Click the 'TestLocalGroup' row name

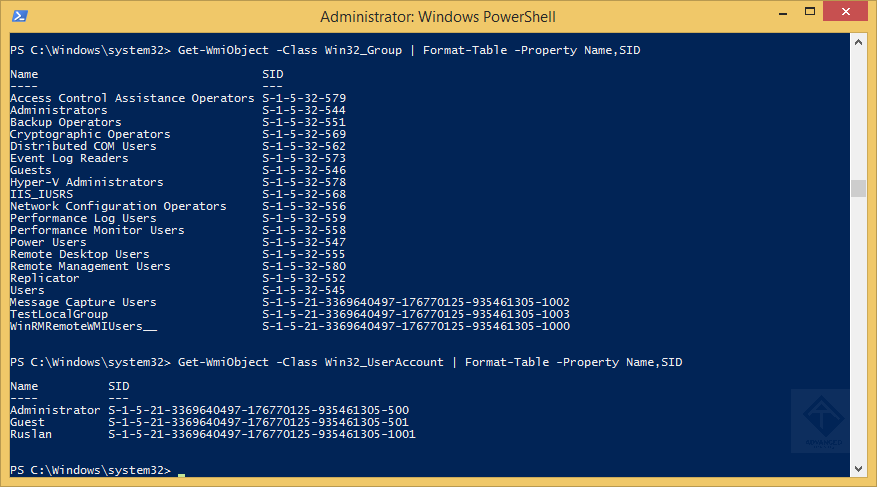[58, 314]
